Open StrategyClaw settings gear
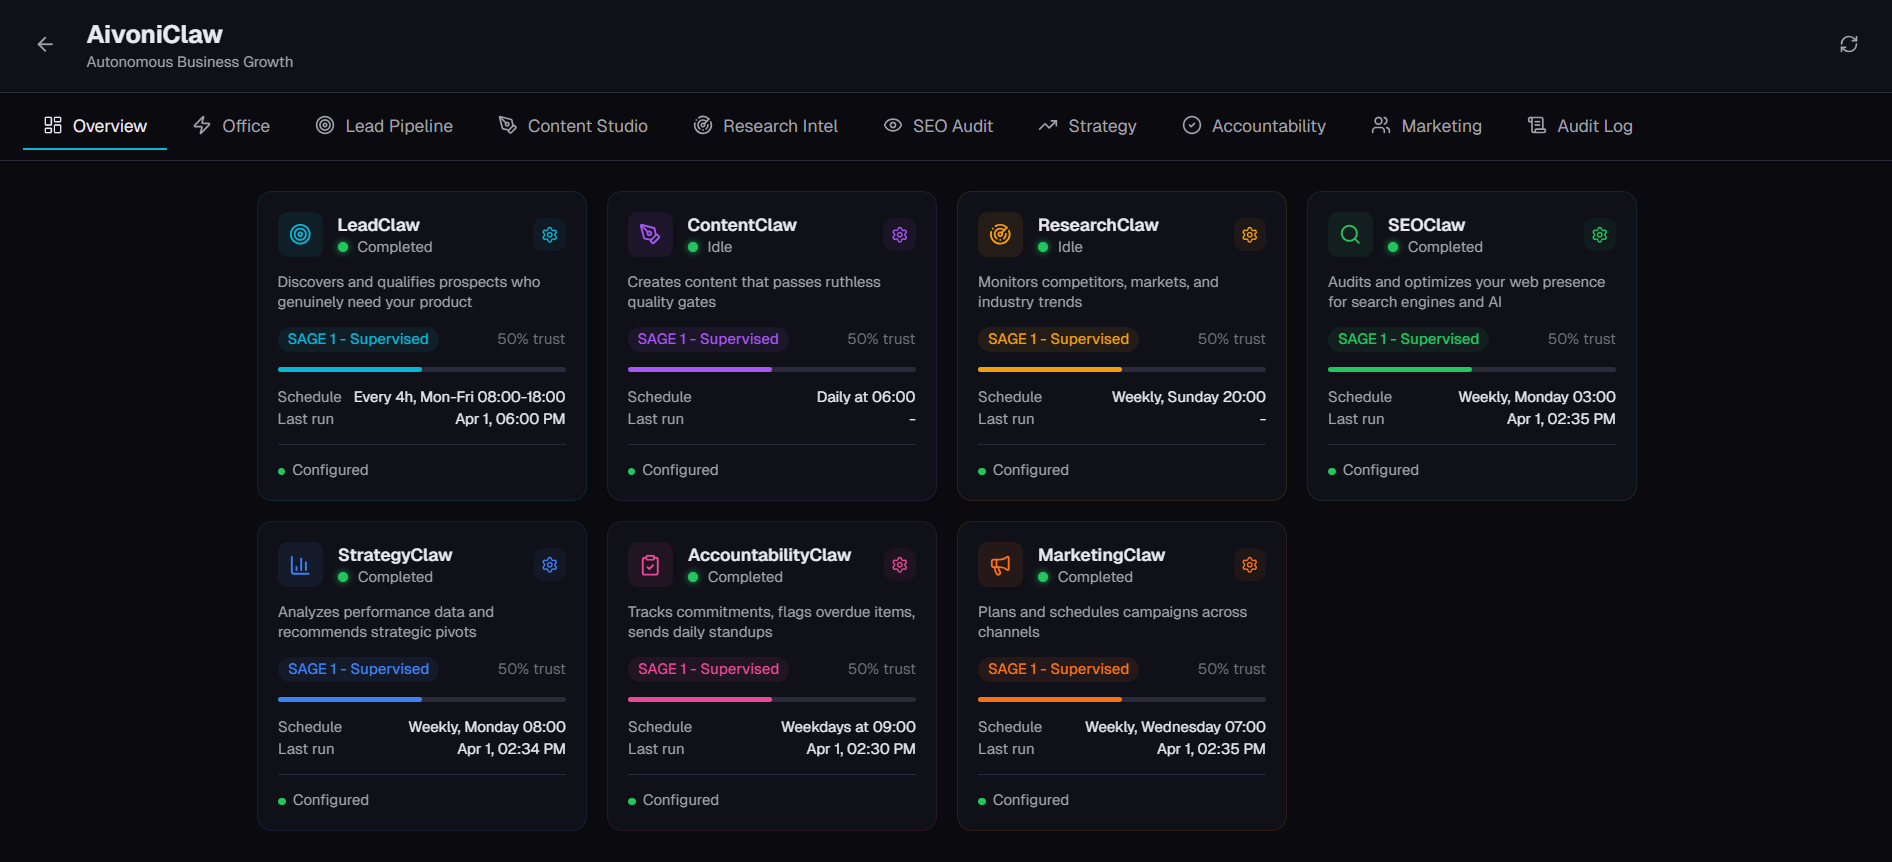The height and width of the screenshot is (862, 1892). 550,565
